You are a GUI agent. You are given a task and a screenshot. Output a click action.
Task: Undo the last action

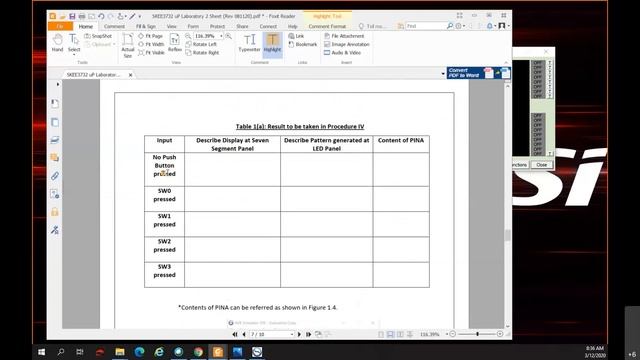[x=101, y=16]
